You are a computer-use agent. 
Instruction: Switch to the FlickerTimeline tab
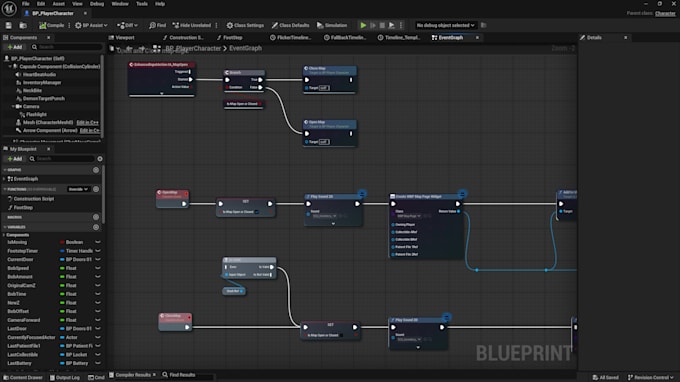pyautogui.click(x=291, y=38)
